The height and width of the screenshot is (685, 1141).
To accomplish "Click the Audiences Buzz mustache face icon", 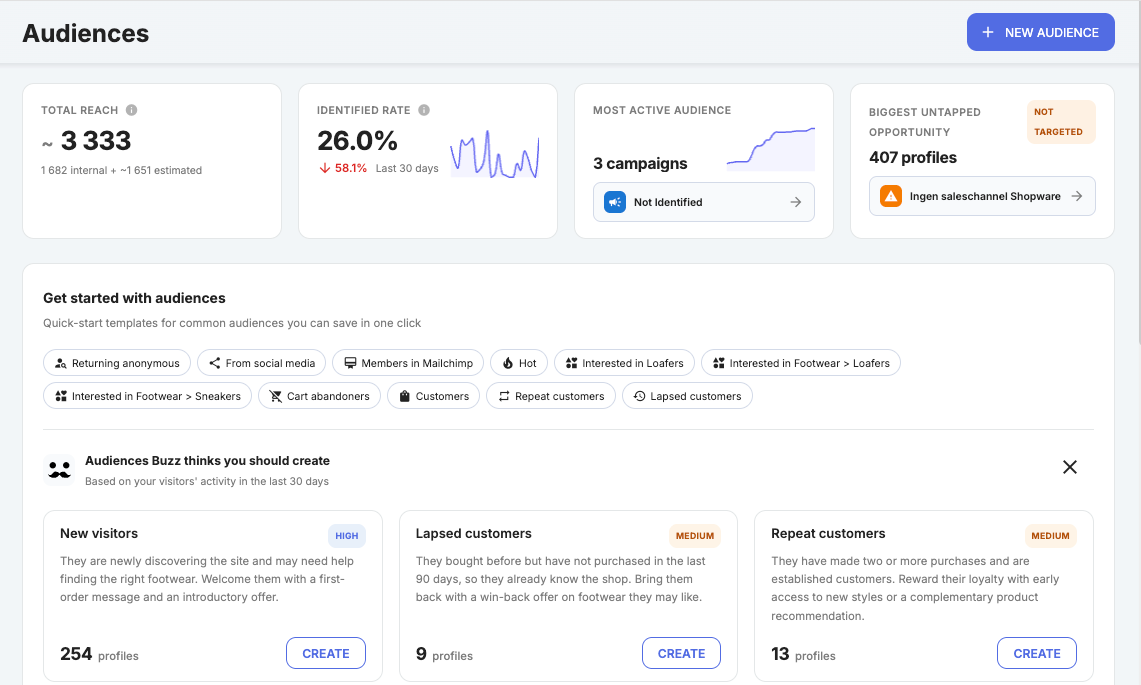I will pyautogui.click(x=59, y=470).
